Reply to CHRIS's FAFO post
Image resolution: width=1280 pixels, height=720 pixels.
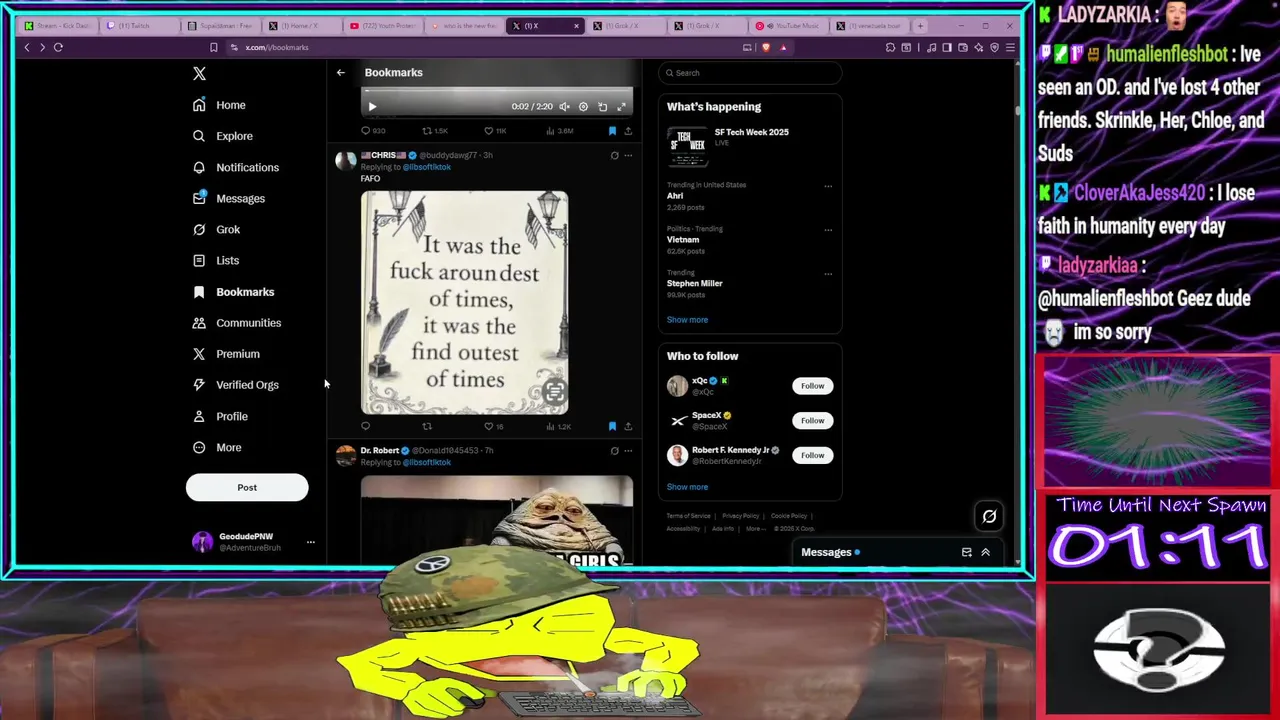tap(365, 426)
